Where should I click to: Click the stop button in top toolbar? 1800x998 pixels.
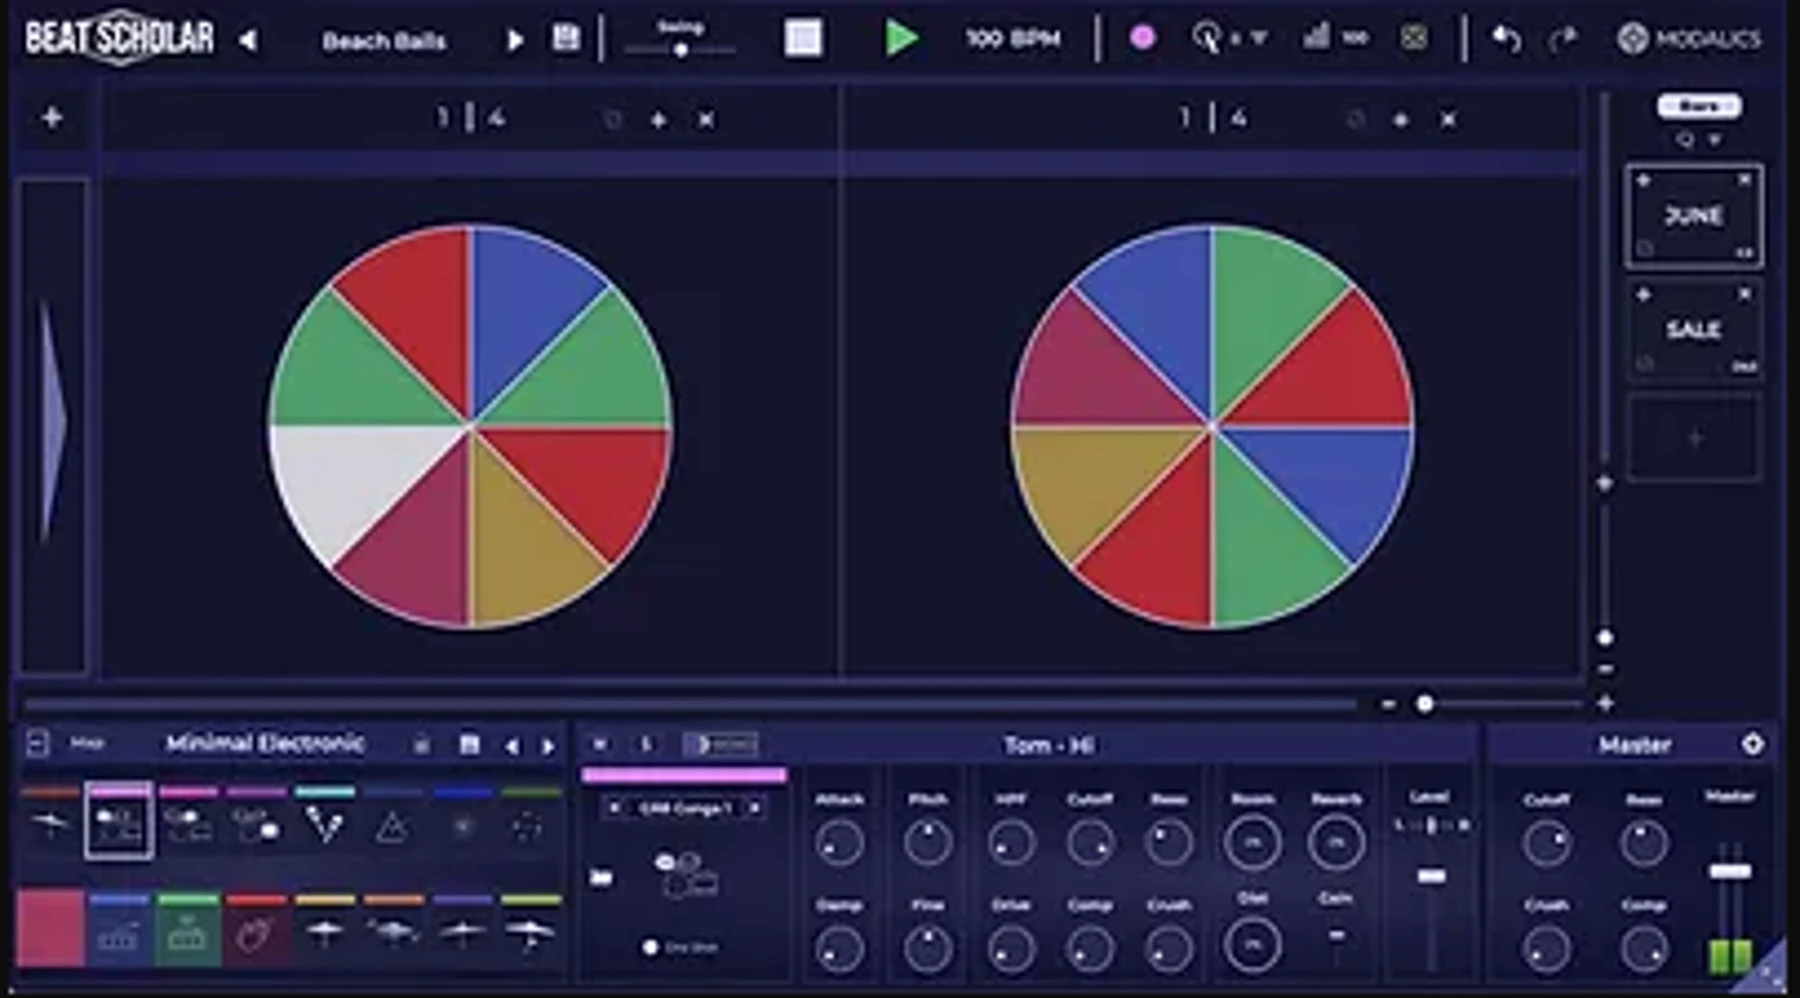tap(803, 38)
